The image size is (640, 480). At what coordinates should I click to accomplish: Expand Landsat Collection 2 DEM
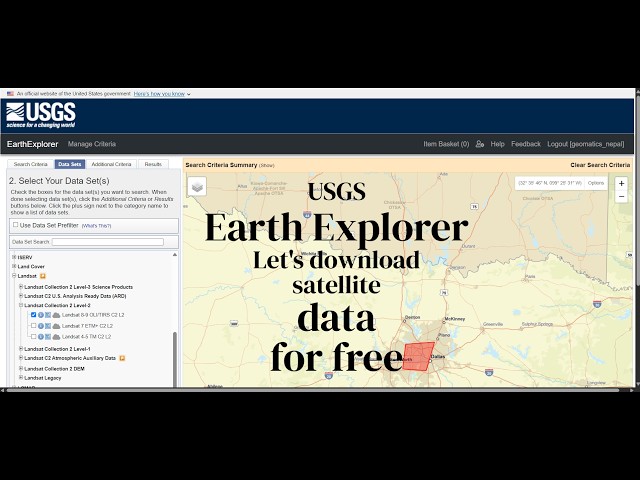pos(21,368)
